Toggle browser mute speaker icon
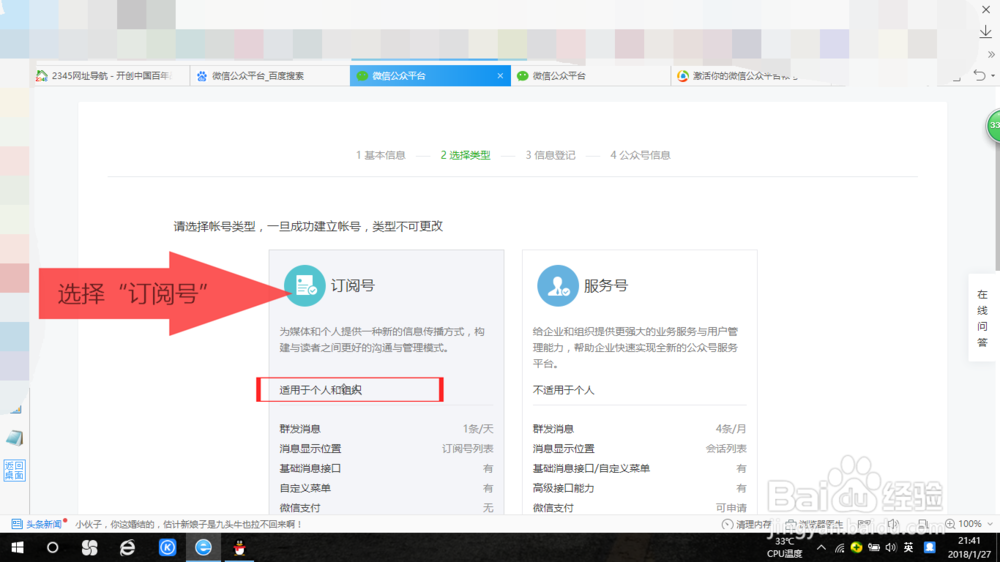The height and width of the screenshot is (562, 1000). [x=893, y=524]
